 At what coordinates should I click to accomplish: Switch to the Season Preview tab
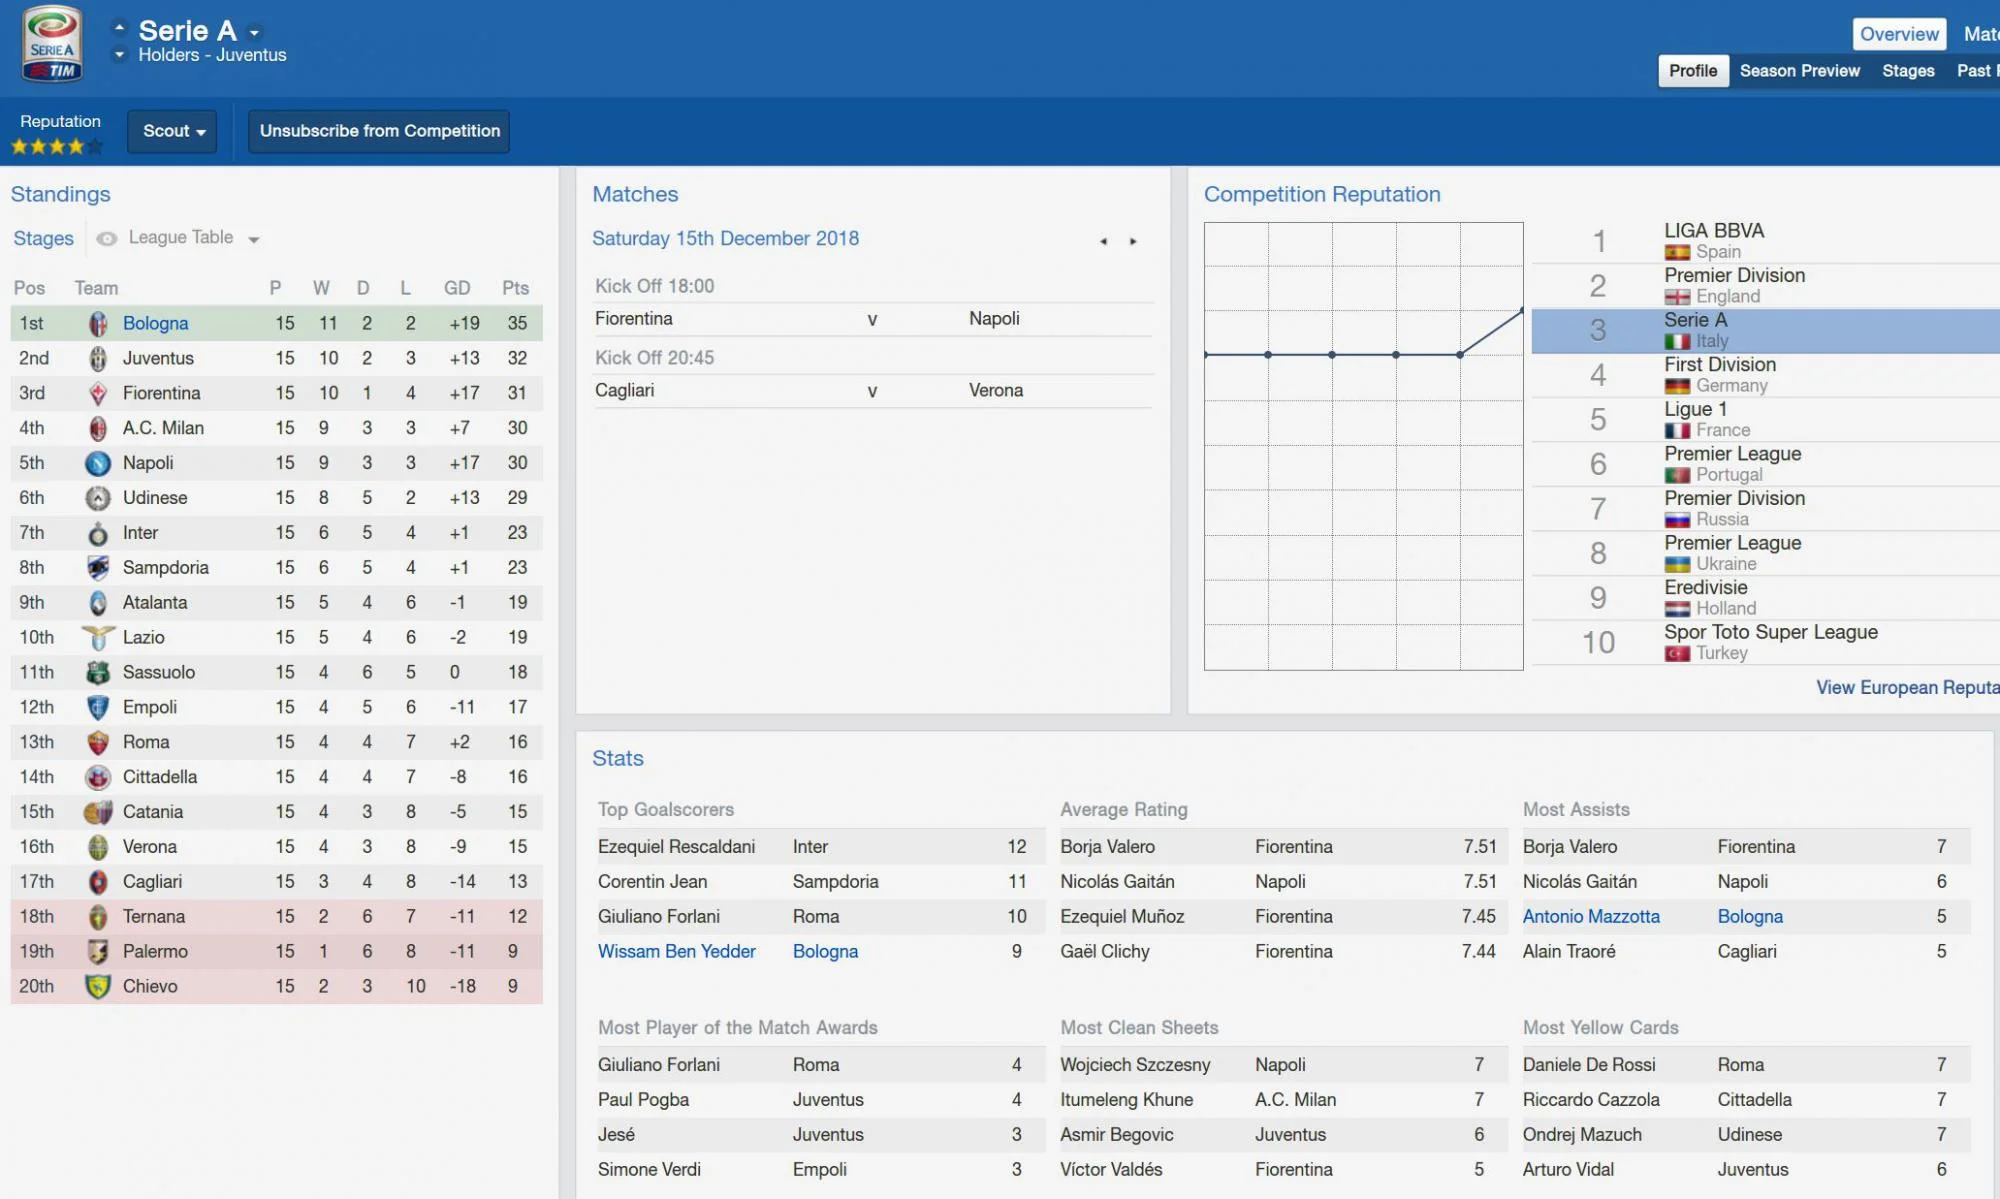tap(1799, 71)
